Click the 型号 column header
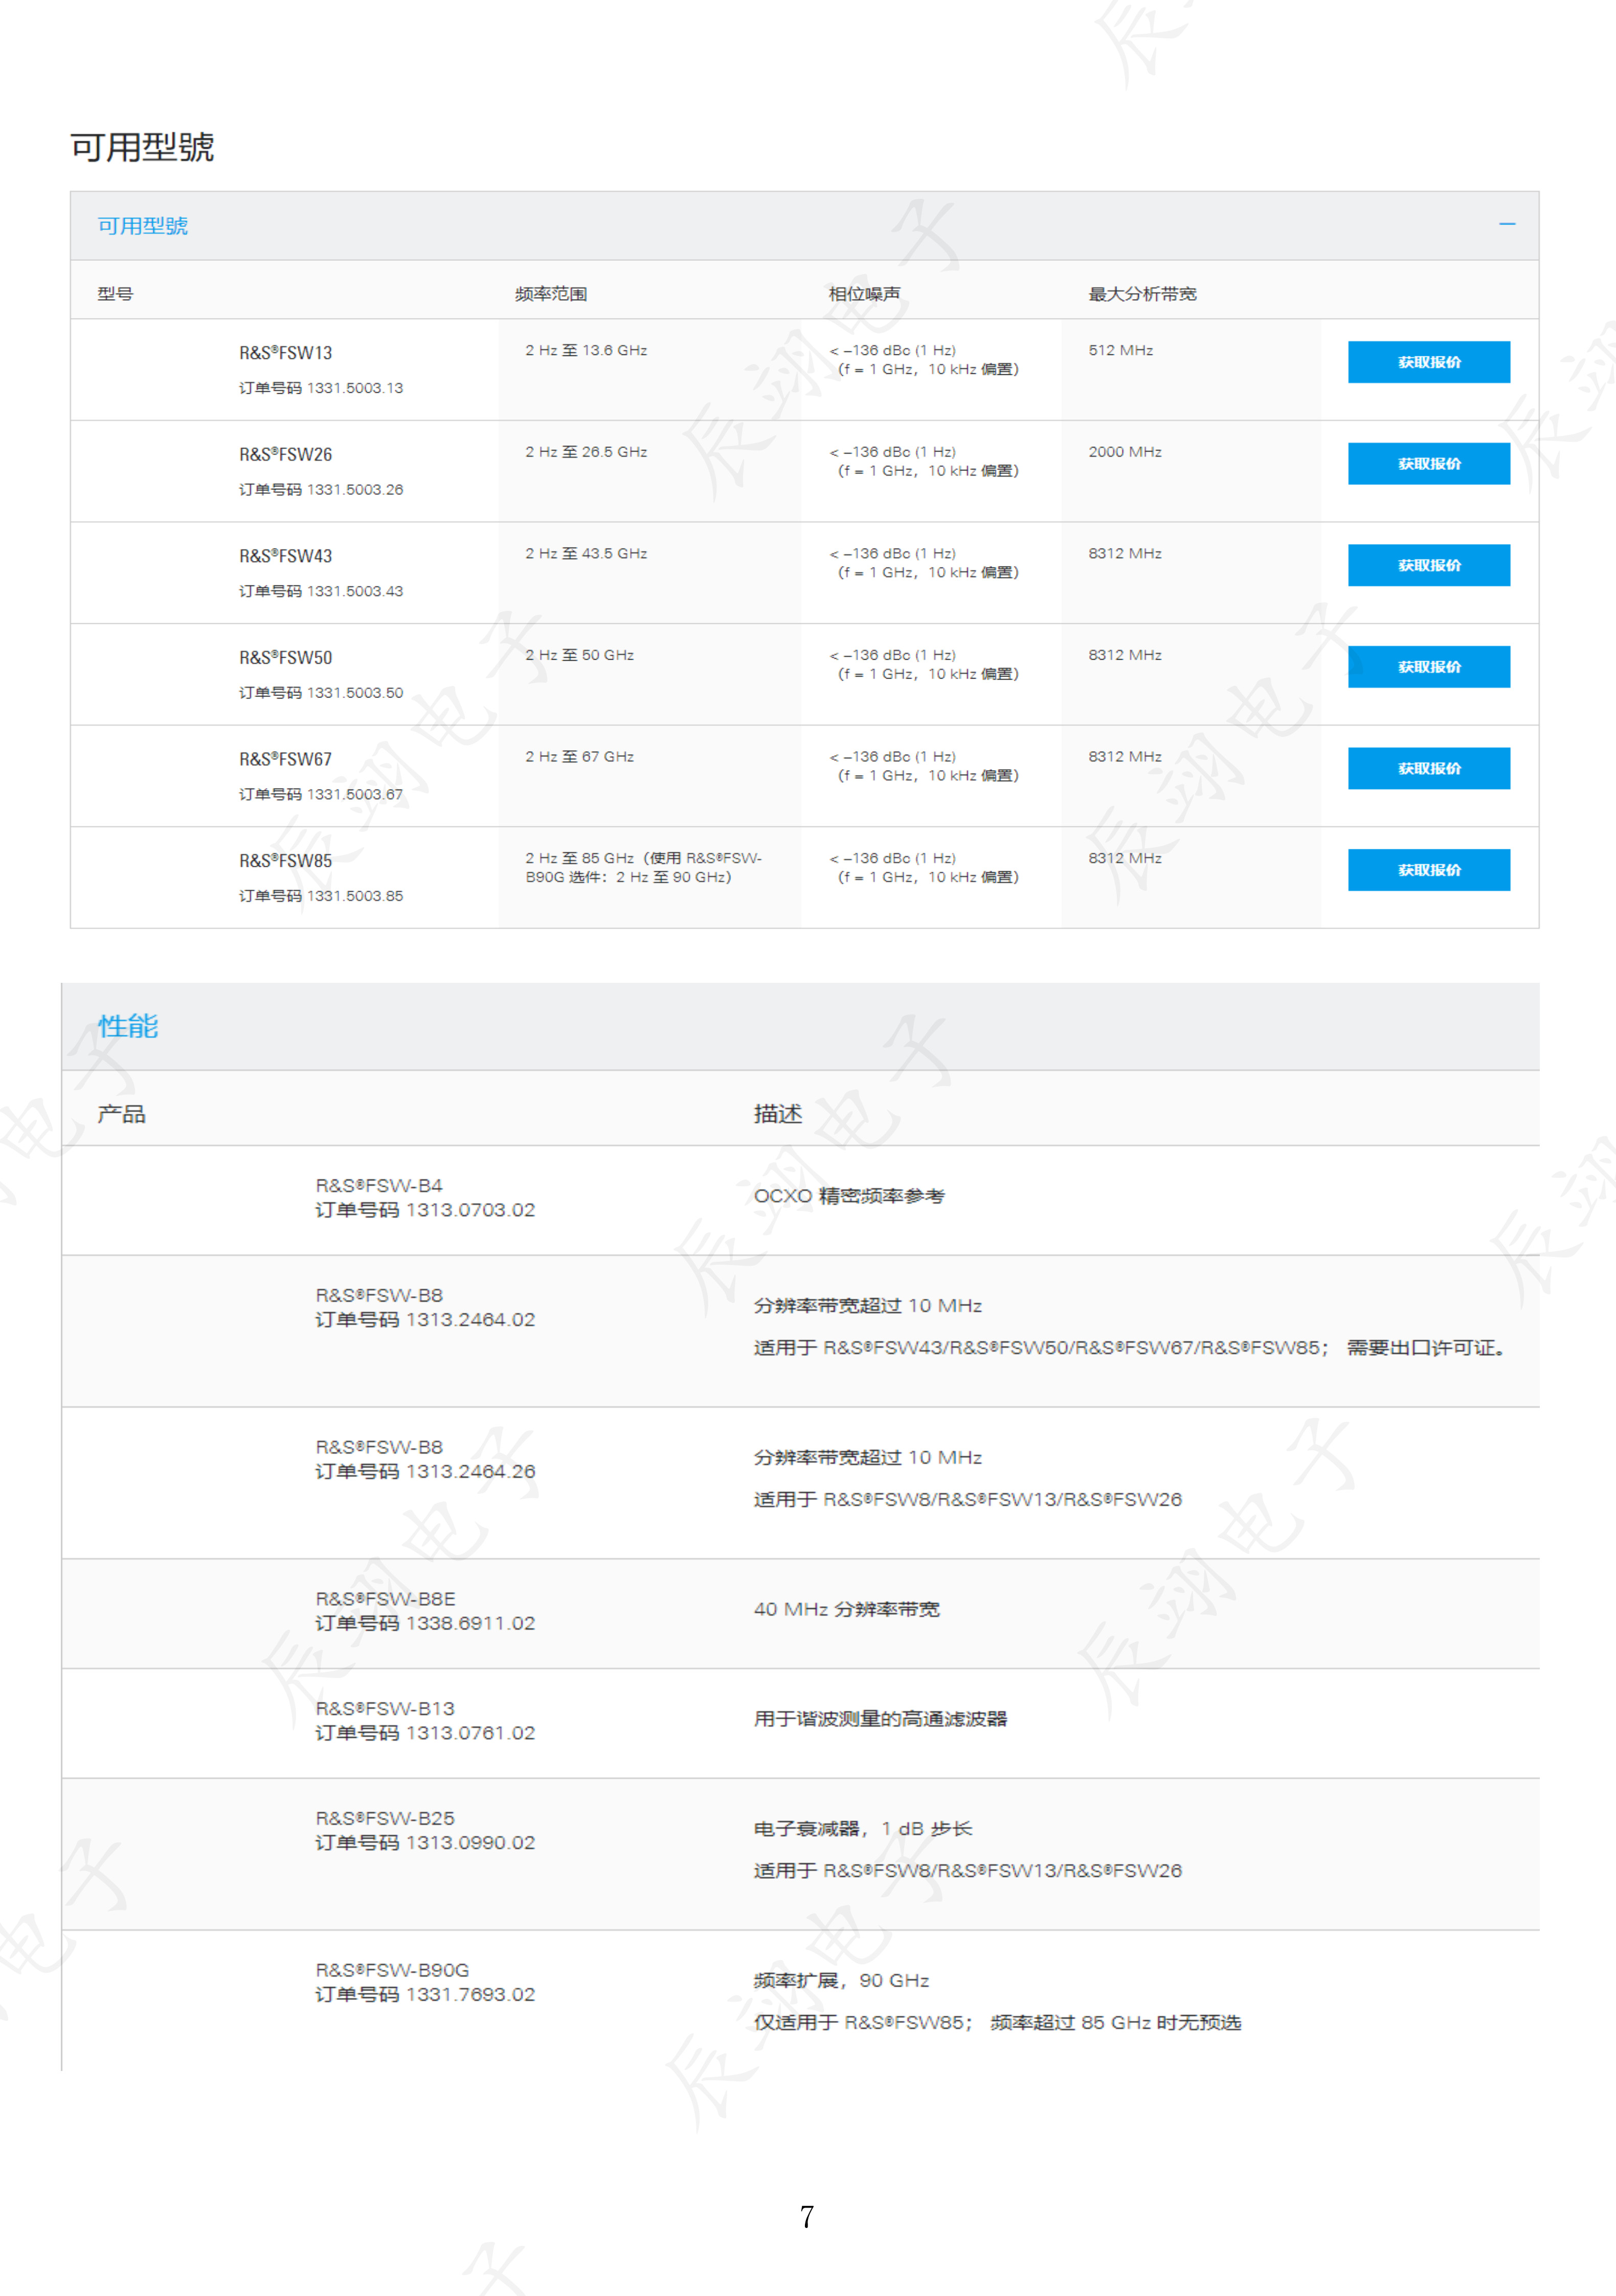This screenshot has width=1616, height=2296. [x=115, y=294]
